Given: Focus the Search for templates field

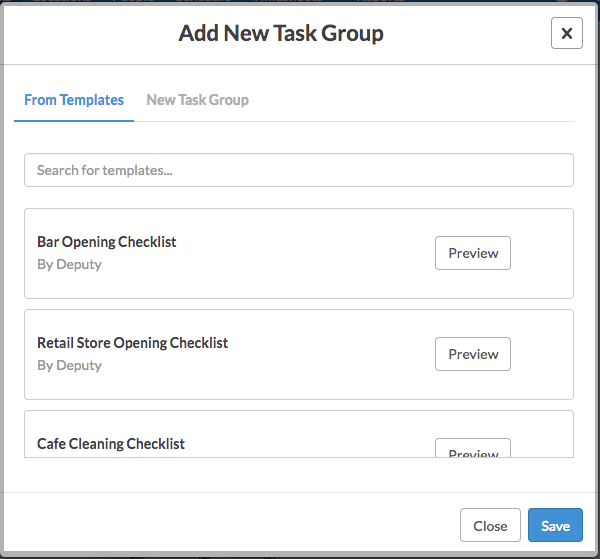Looking at the screenshot, I should pyautogui.click(x=298, y=170).
